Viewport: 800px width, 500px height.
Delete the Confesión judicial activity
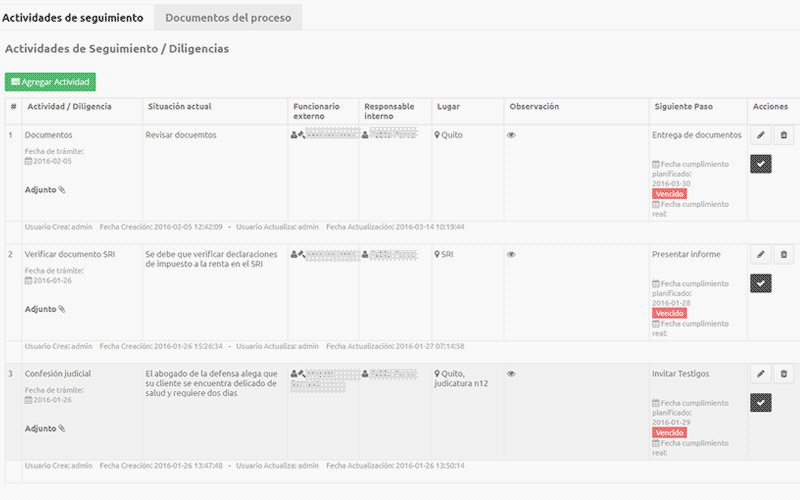click(784, 374)
